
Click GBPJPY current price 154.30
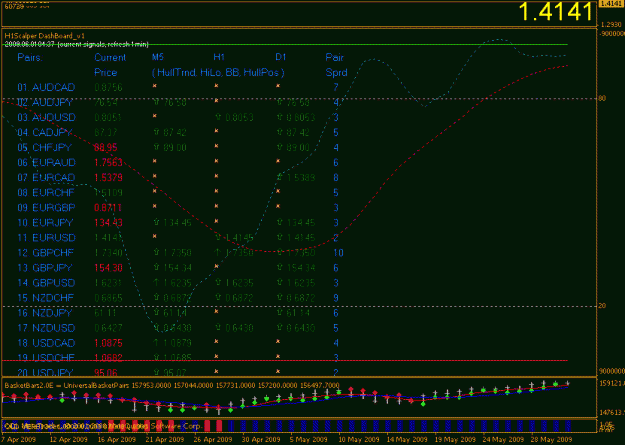108,268
